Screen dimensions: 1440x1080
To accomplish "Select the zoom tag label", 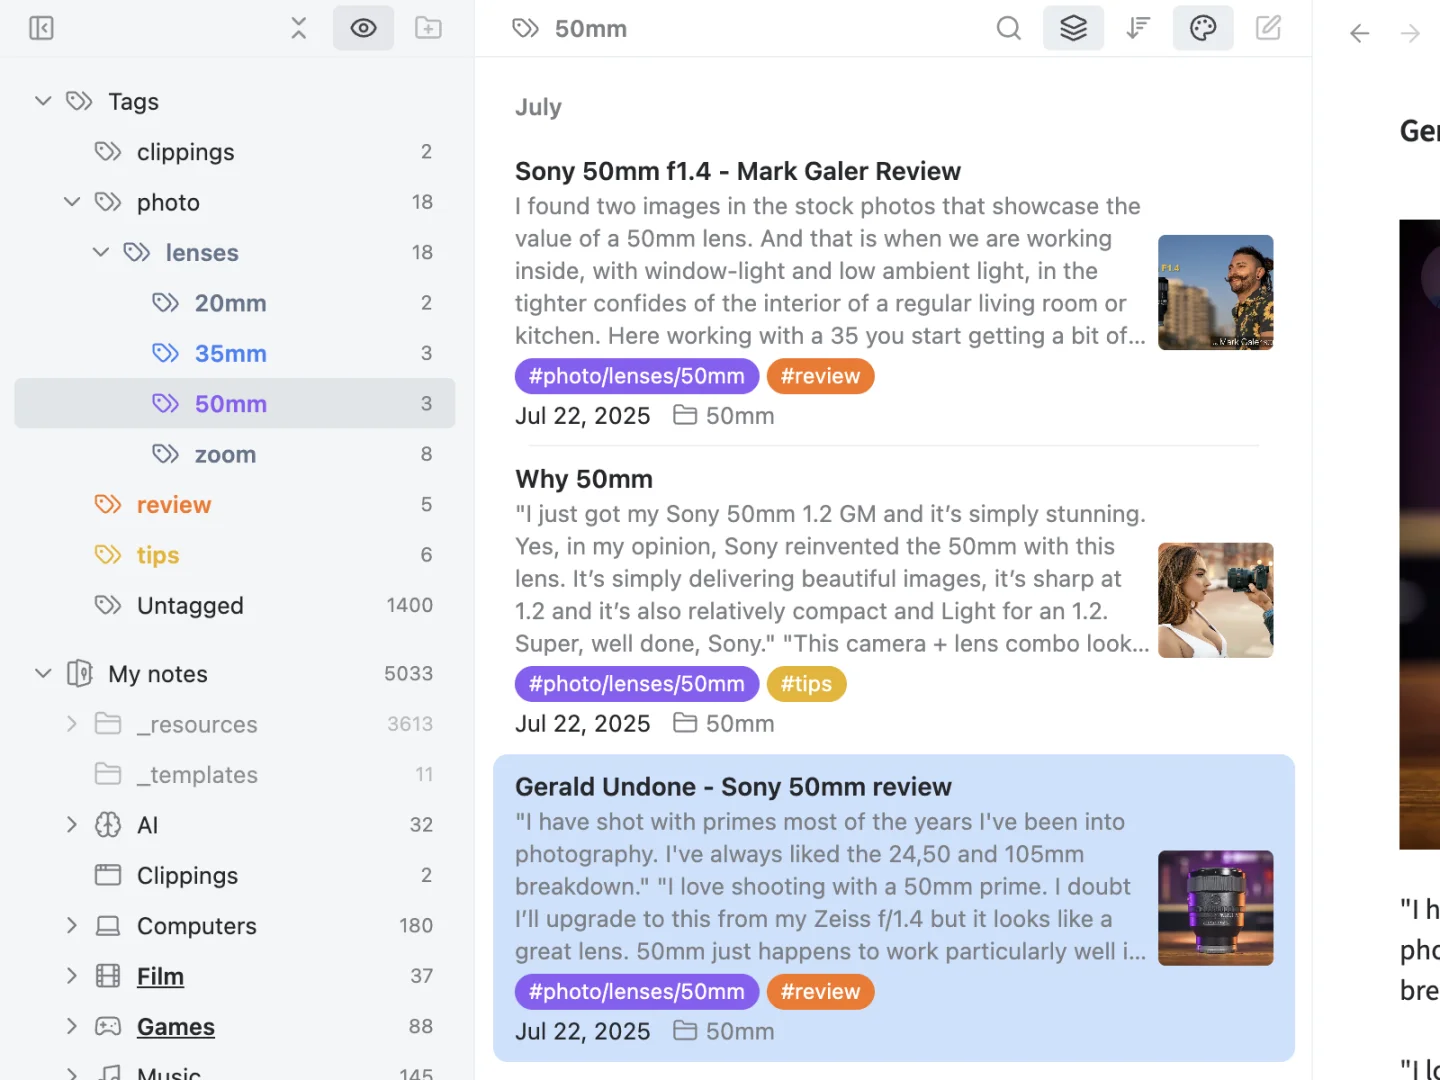I will coord(226,454).
